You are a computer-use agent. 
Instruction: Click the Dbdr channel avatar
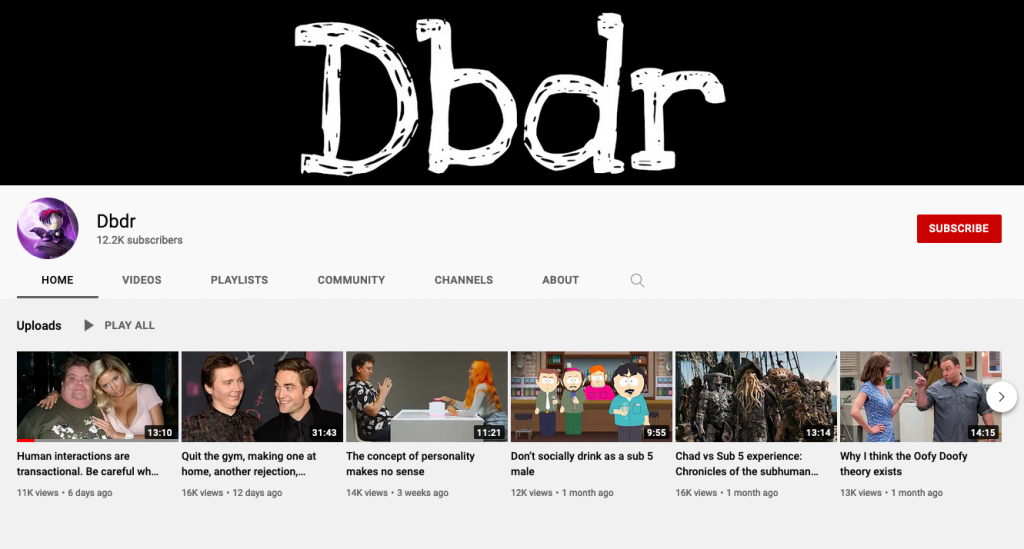coord(48,228)
